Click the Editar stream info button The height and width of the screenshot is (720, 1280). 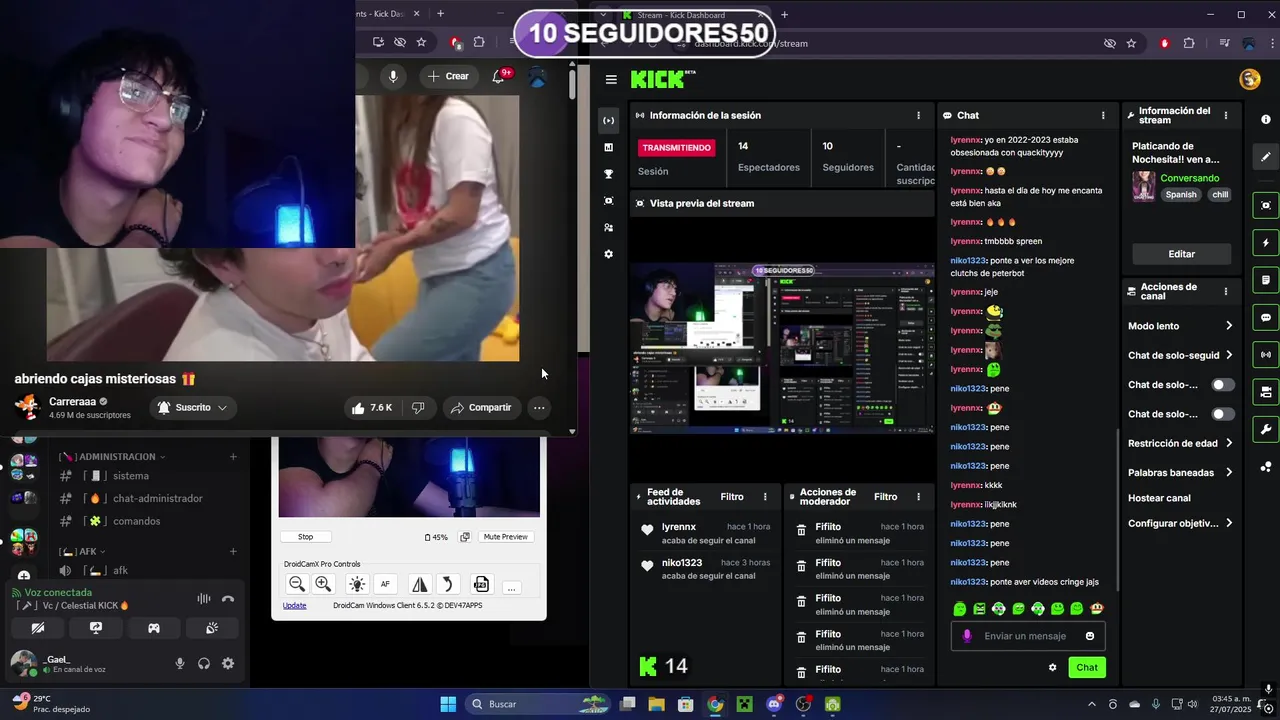(x=1181, y=254)
